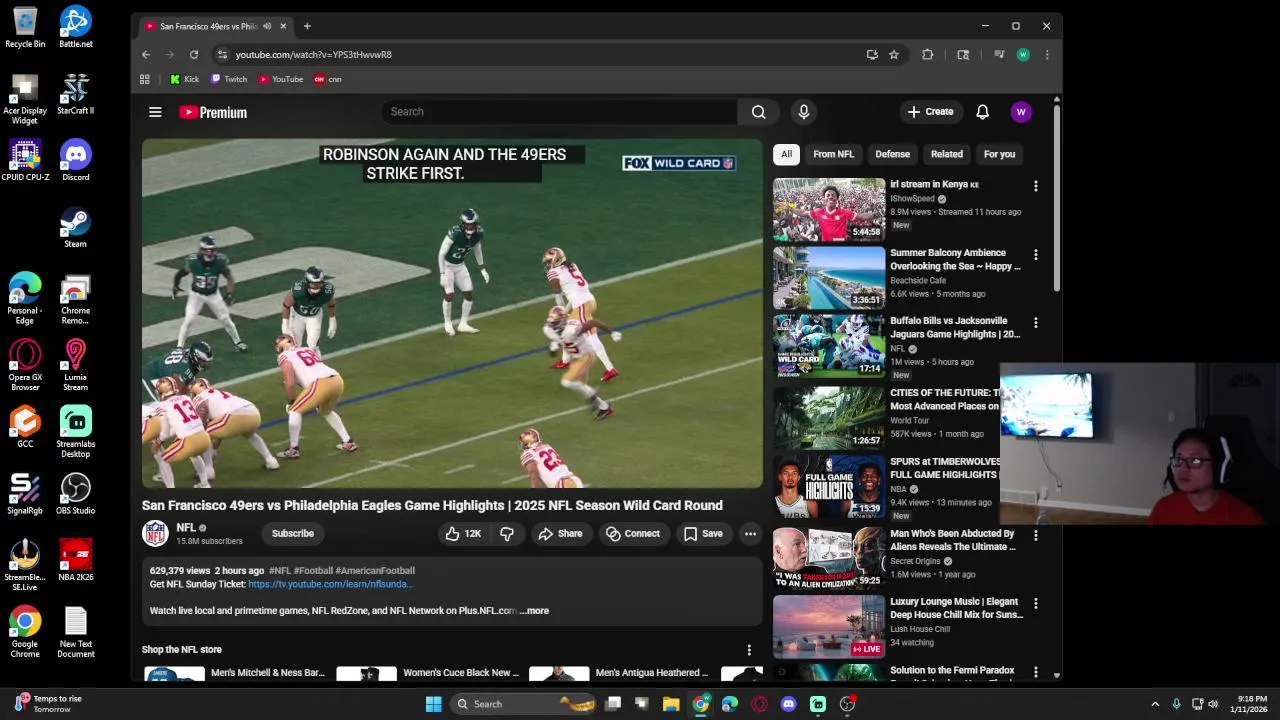Viewport: 1280px width, 720px height.
Task: Open the Luxury Lounge Music live thumbnail
Action: tap(829, 627)
